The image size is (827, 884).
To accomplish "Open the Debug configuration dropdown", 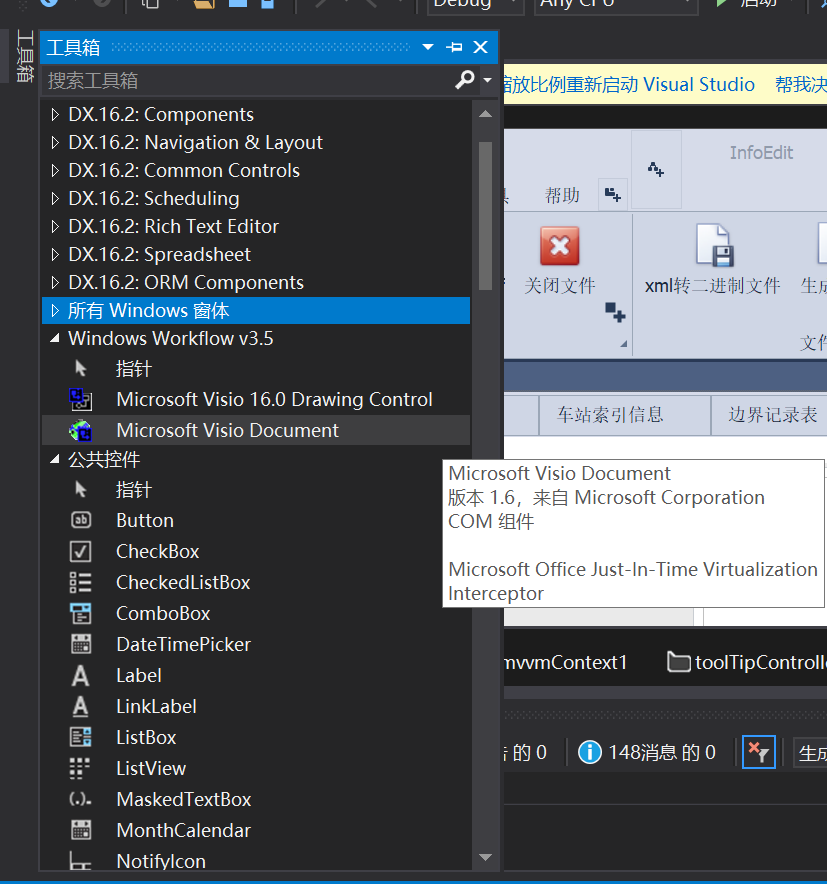I will (475, 5).
